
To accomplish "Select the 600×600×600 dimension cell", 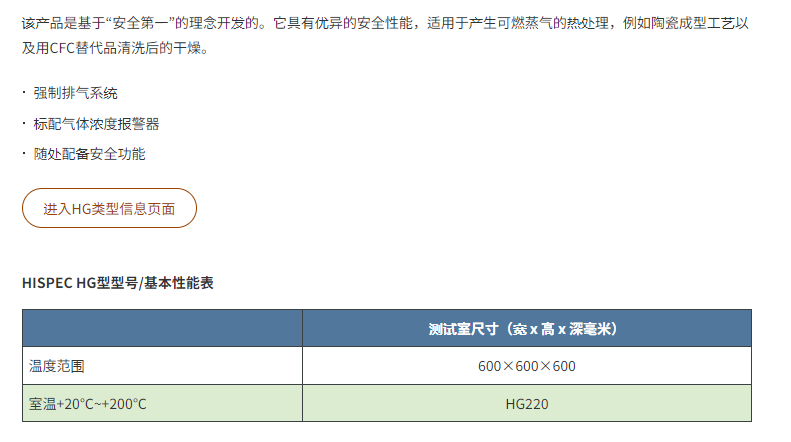I will point(527,366).
